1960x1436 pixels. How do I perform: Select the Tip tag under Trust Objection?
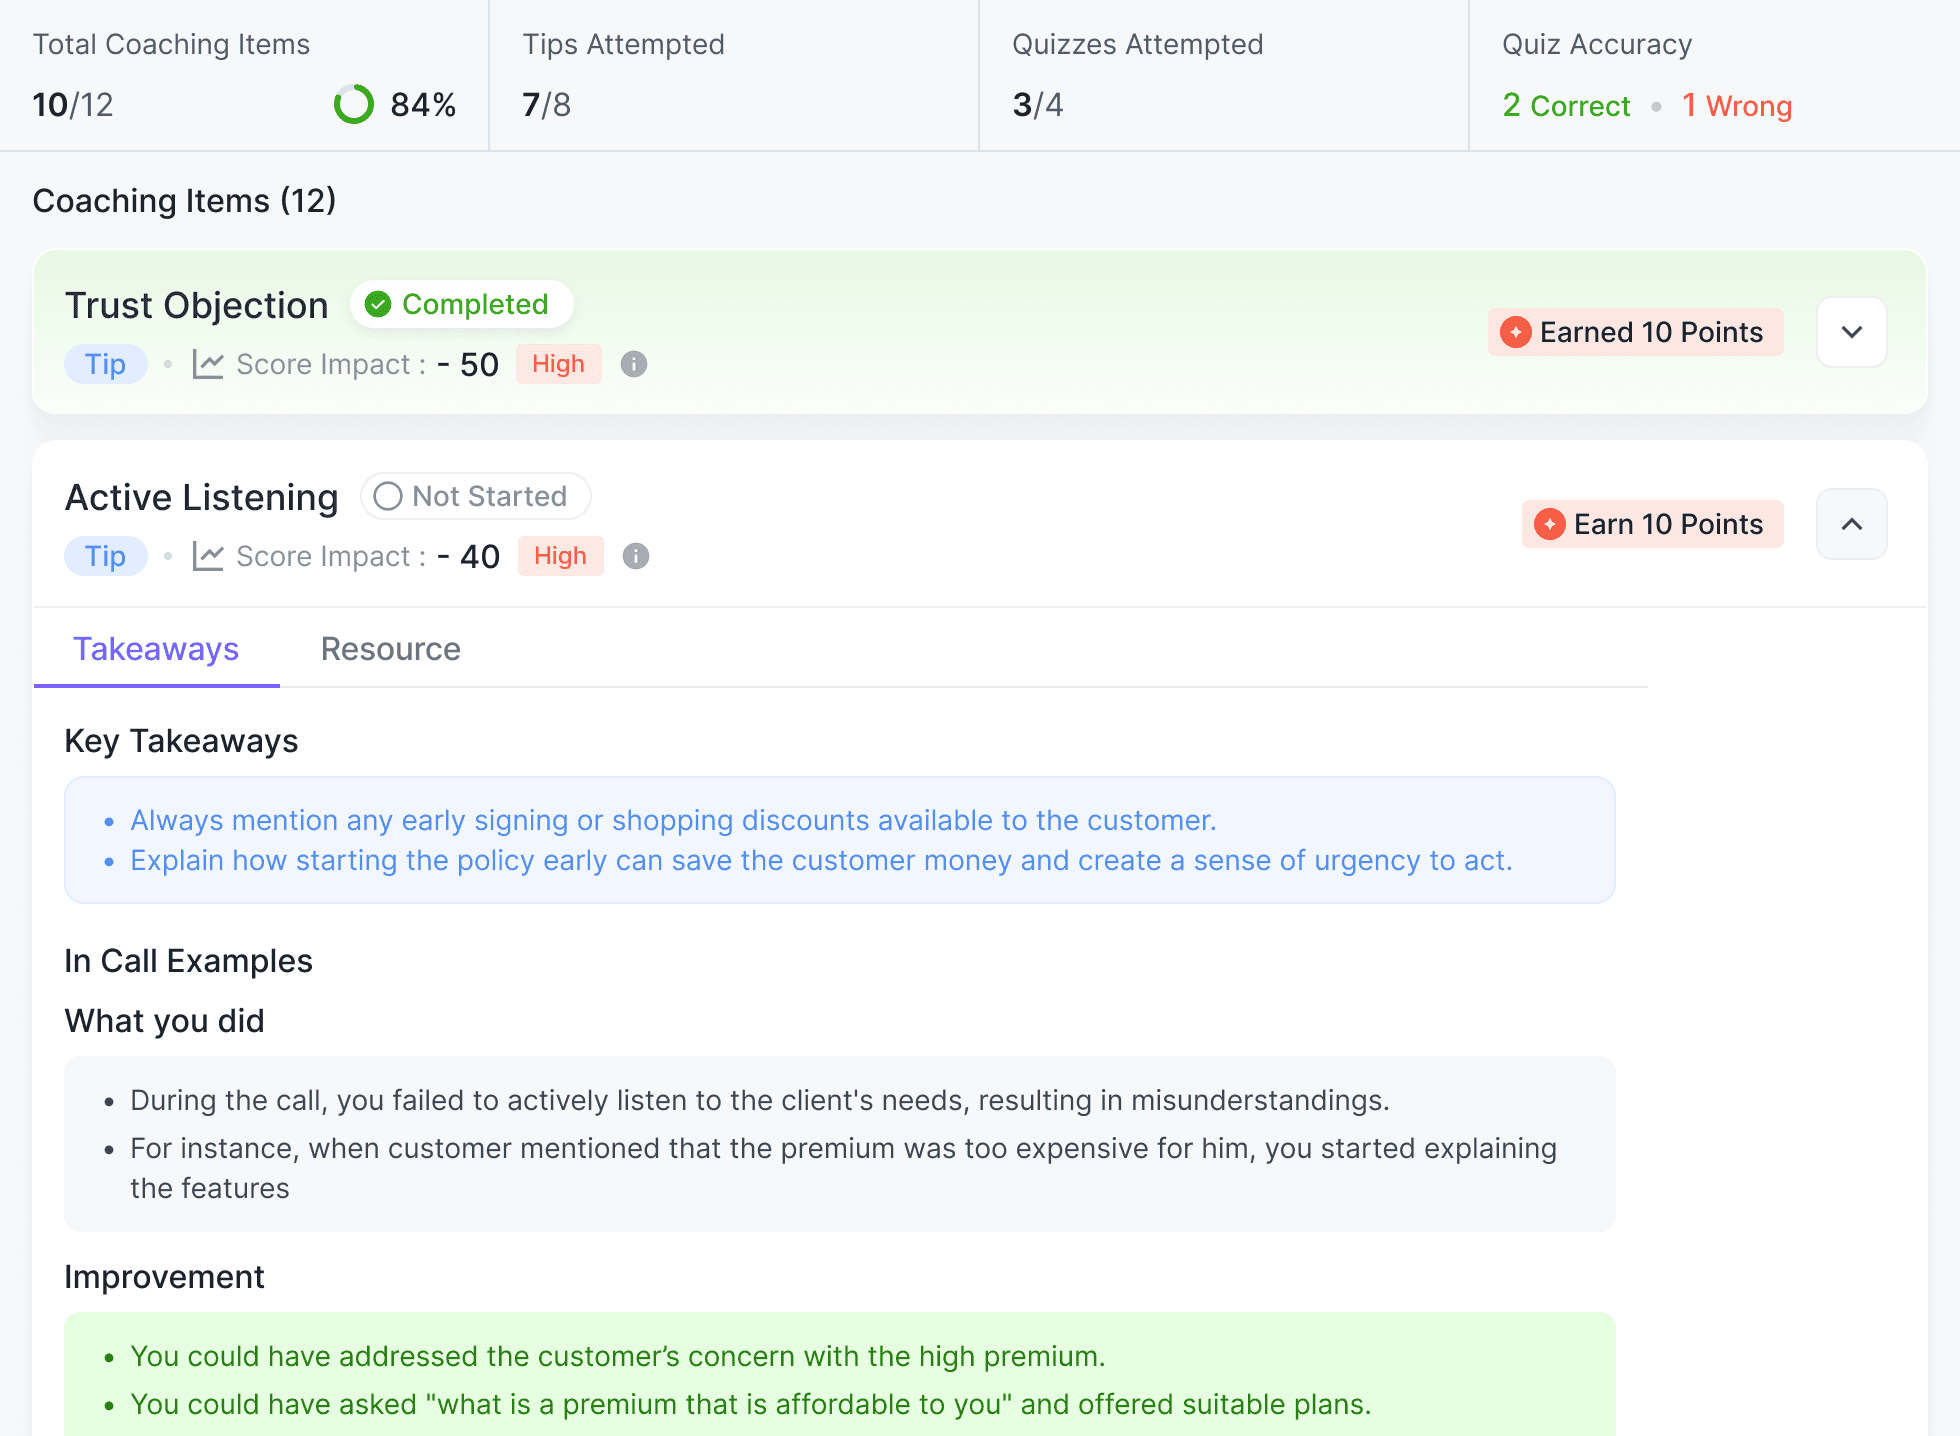105,364
